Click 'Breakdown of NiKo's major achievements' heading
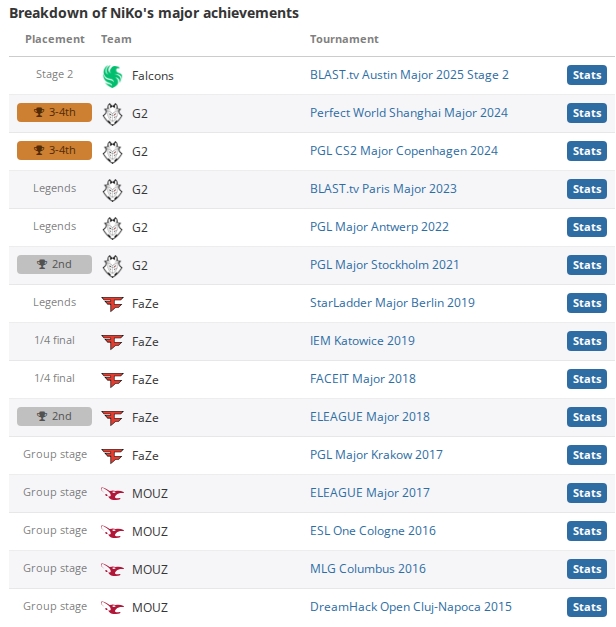This screenshot has width=616, height=627. coord(154,13)
